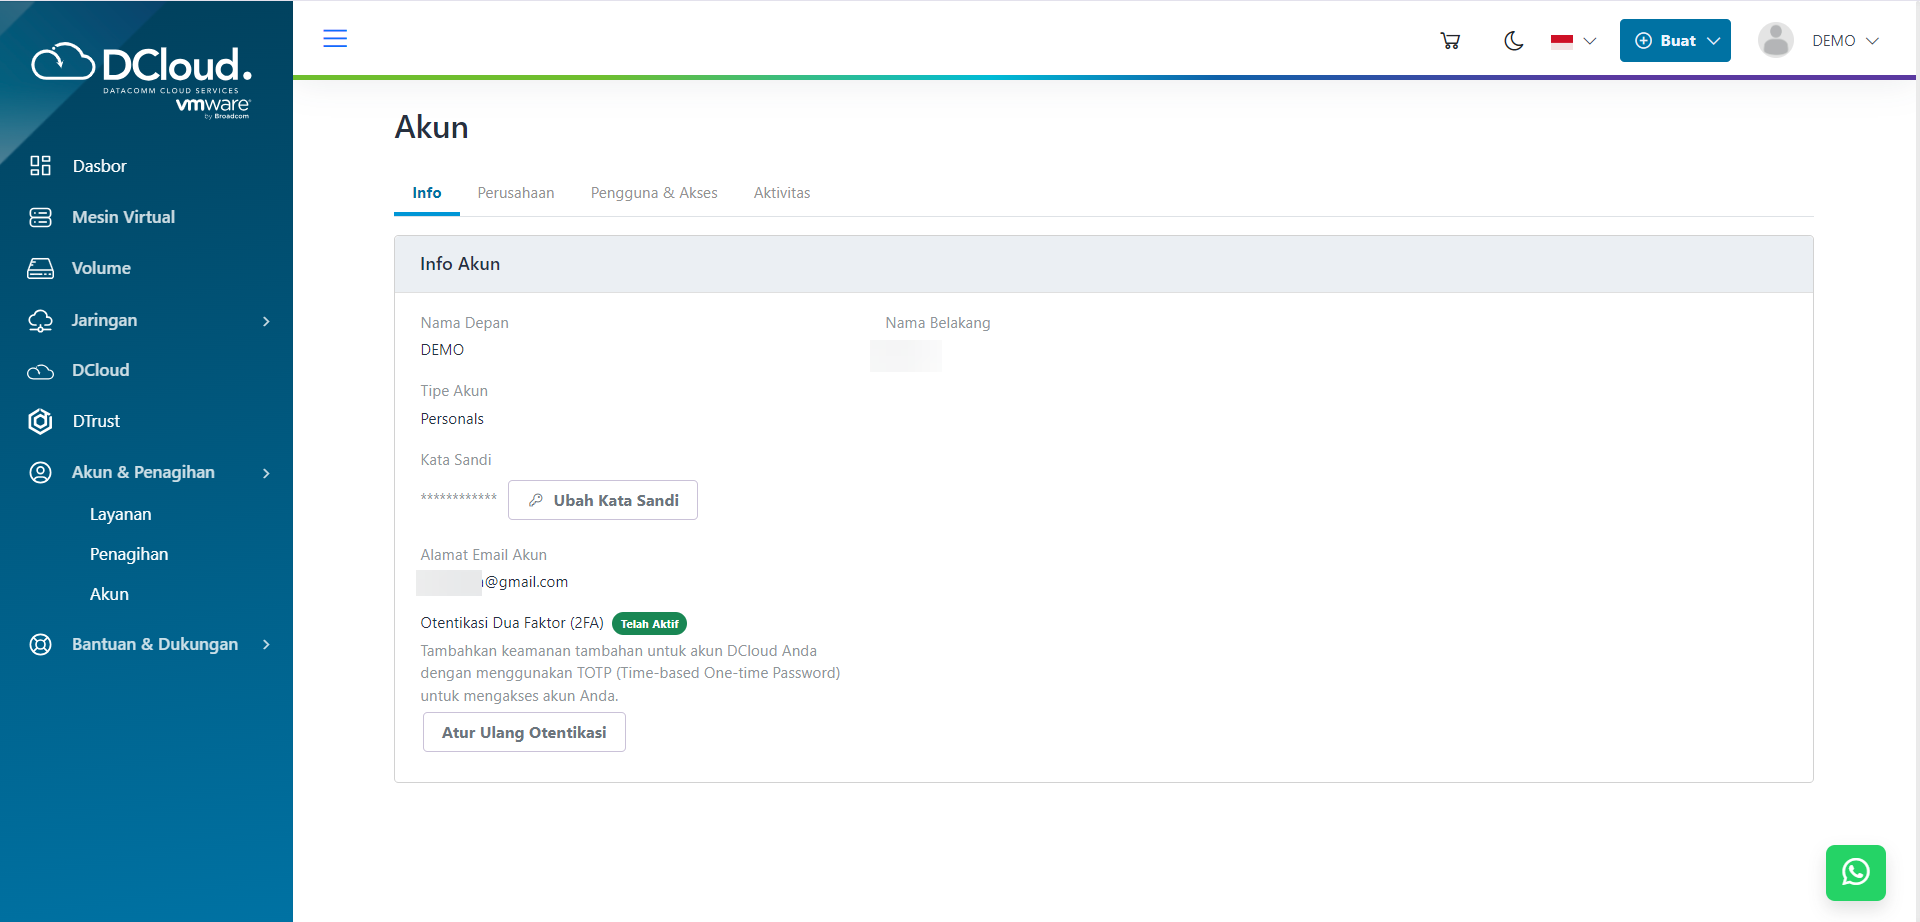Open the shopping cart icon
The image size is (1920, 922).
tap(1450, 41)
